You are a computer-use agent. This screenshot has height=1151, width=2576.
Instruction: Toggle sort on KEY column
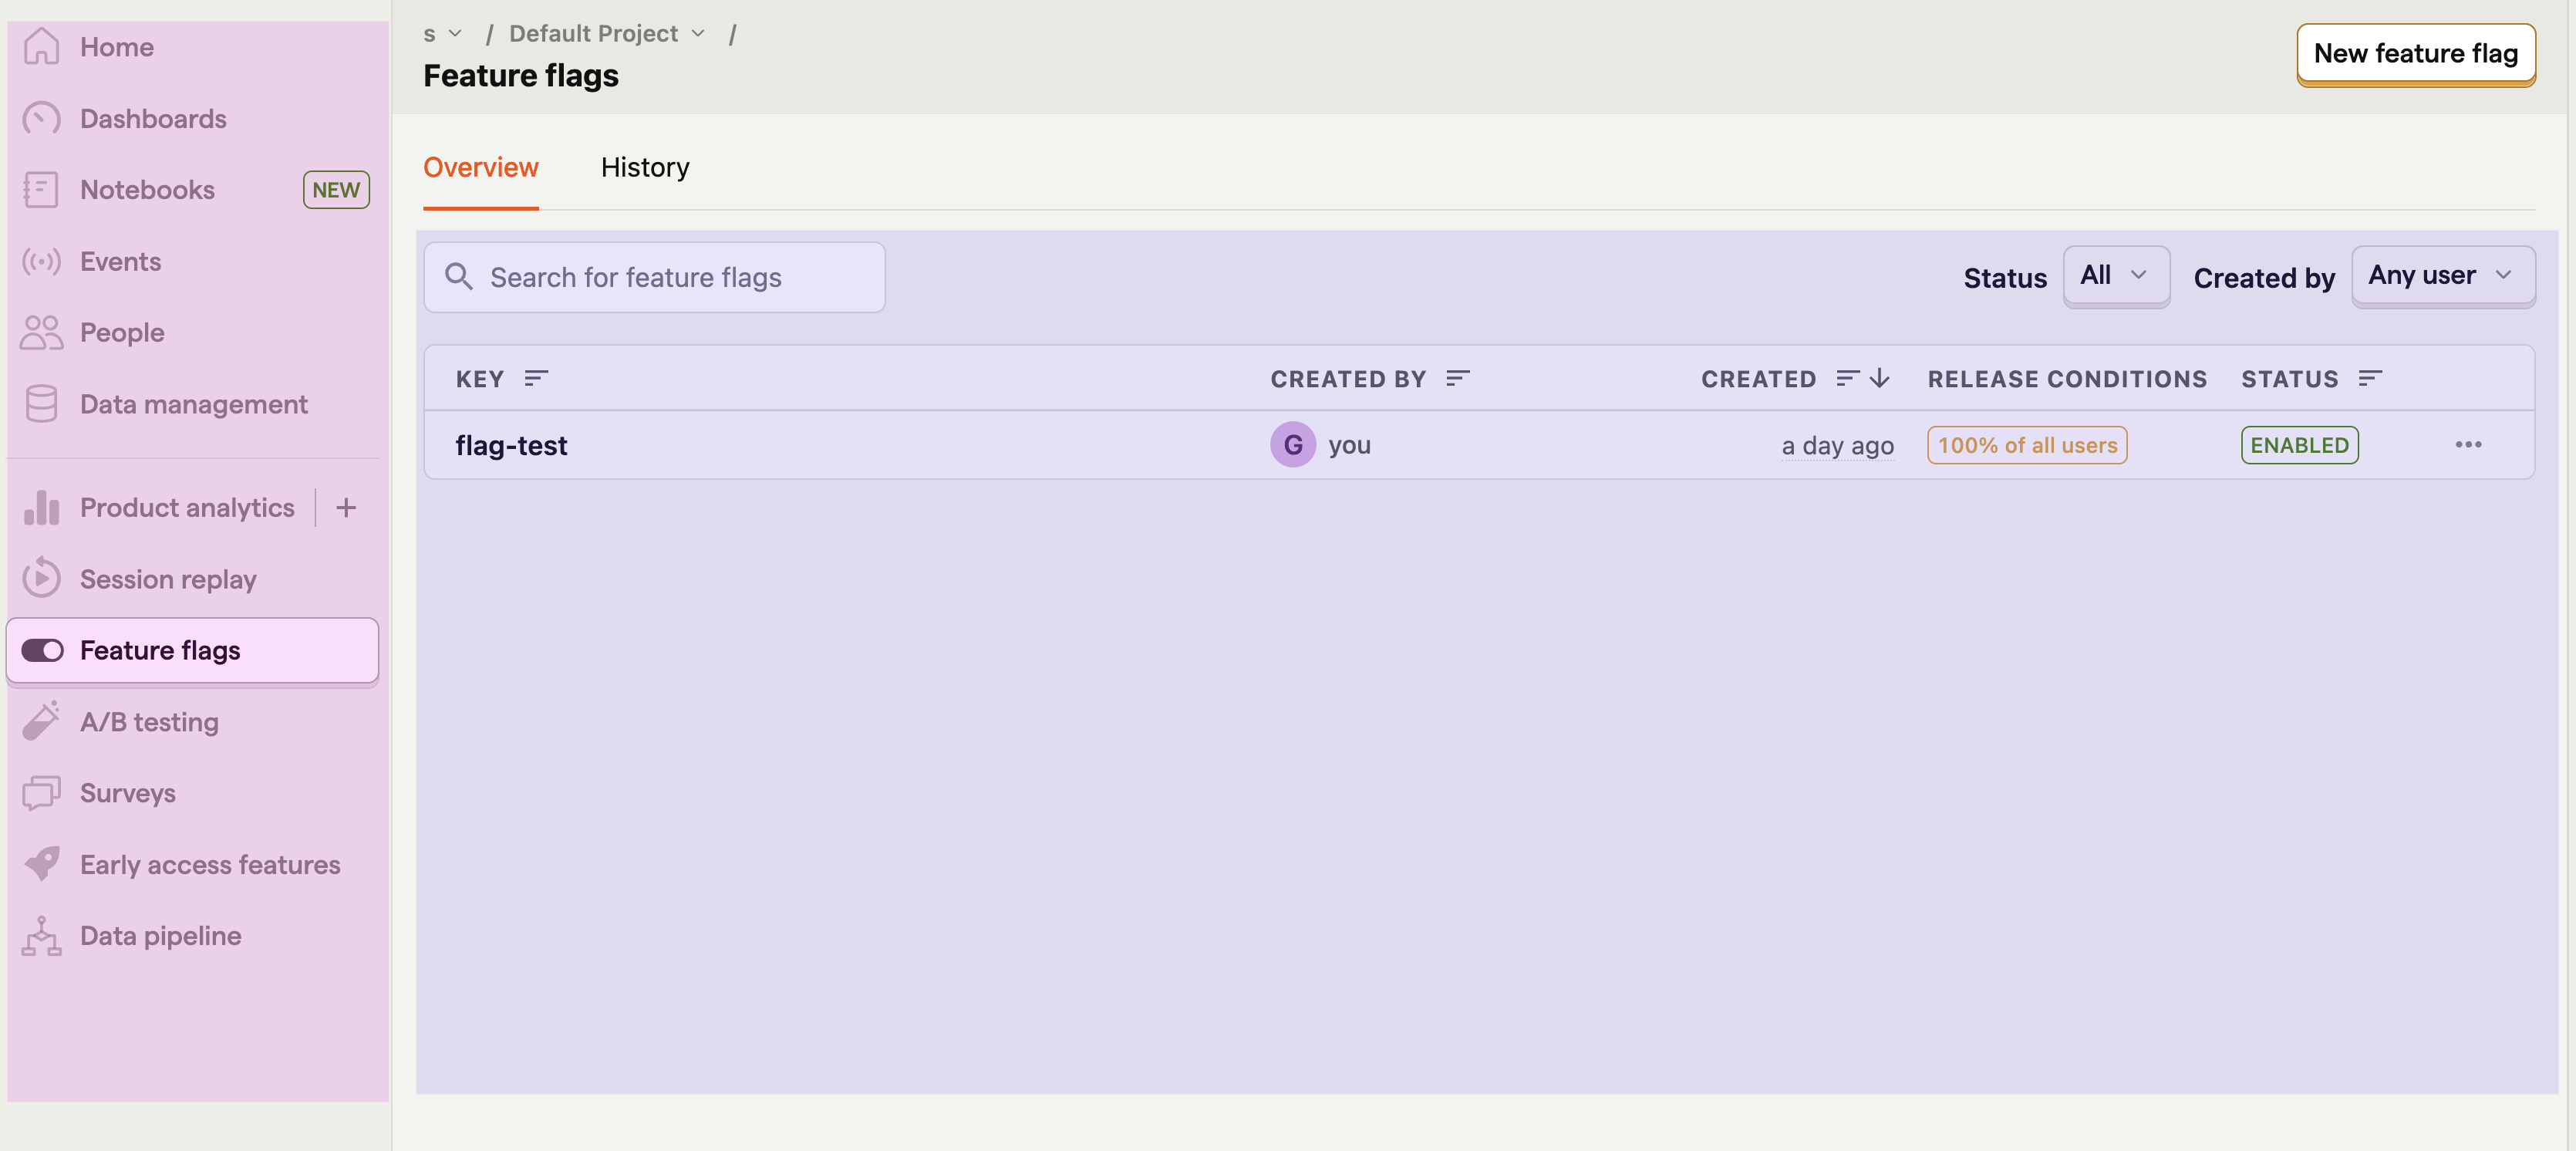pos(536,379)
